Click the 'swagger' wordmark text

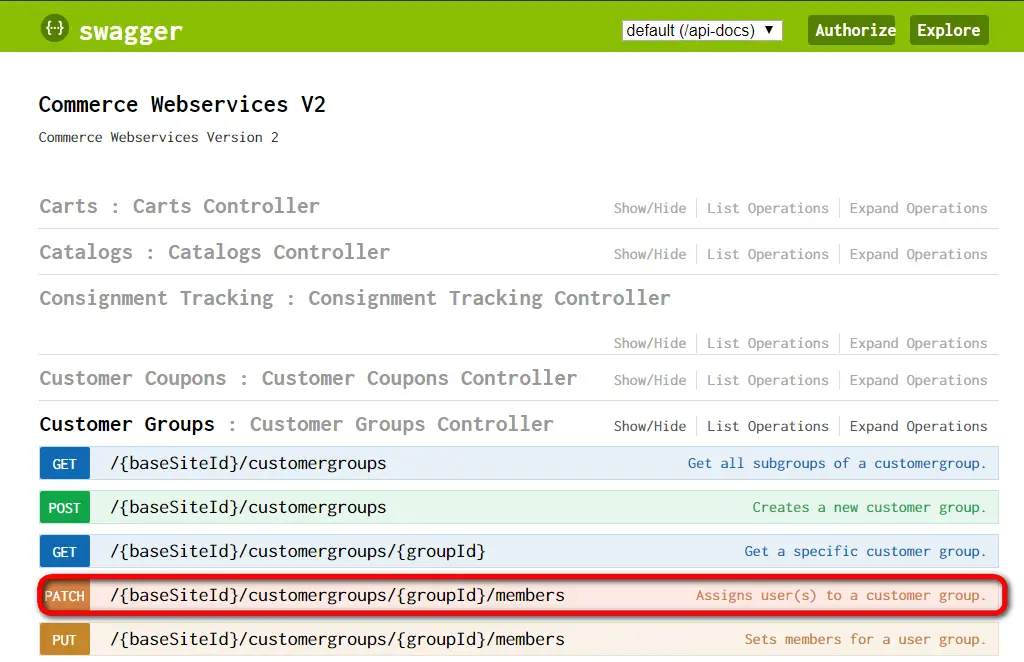pos(131,31)
